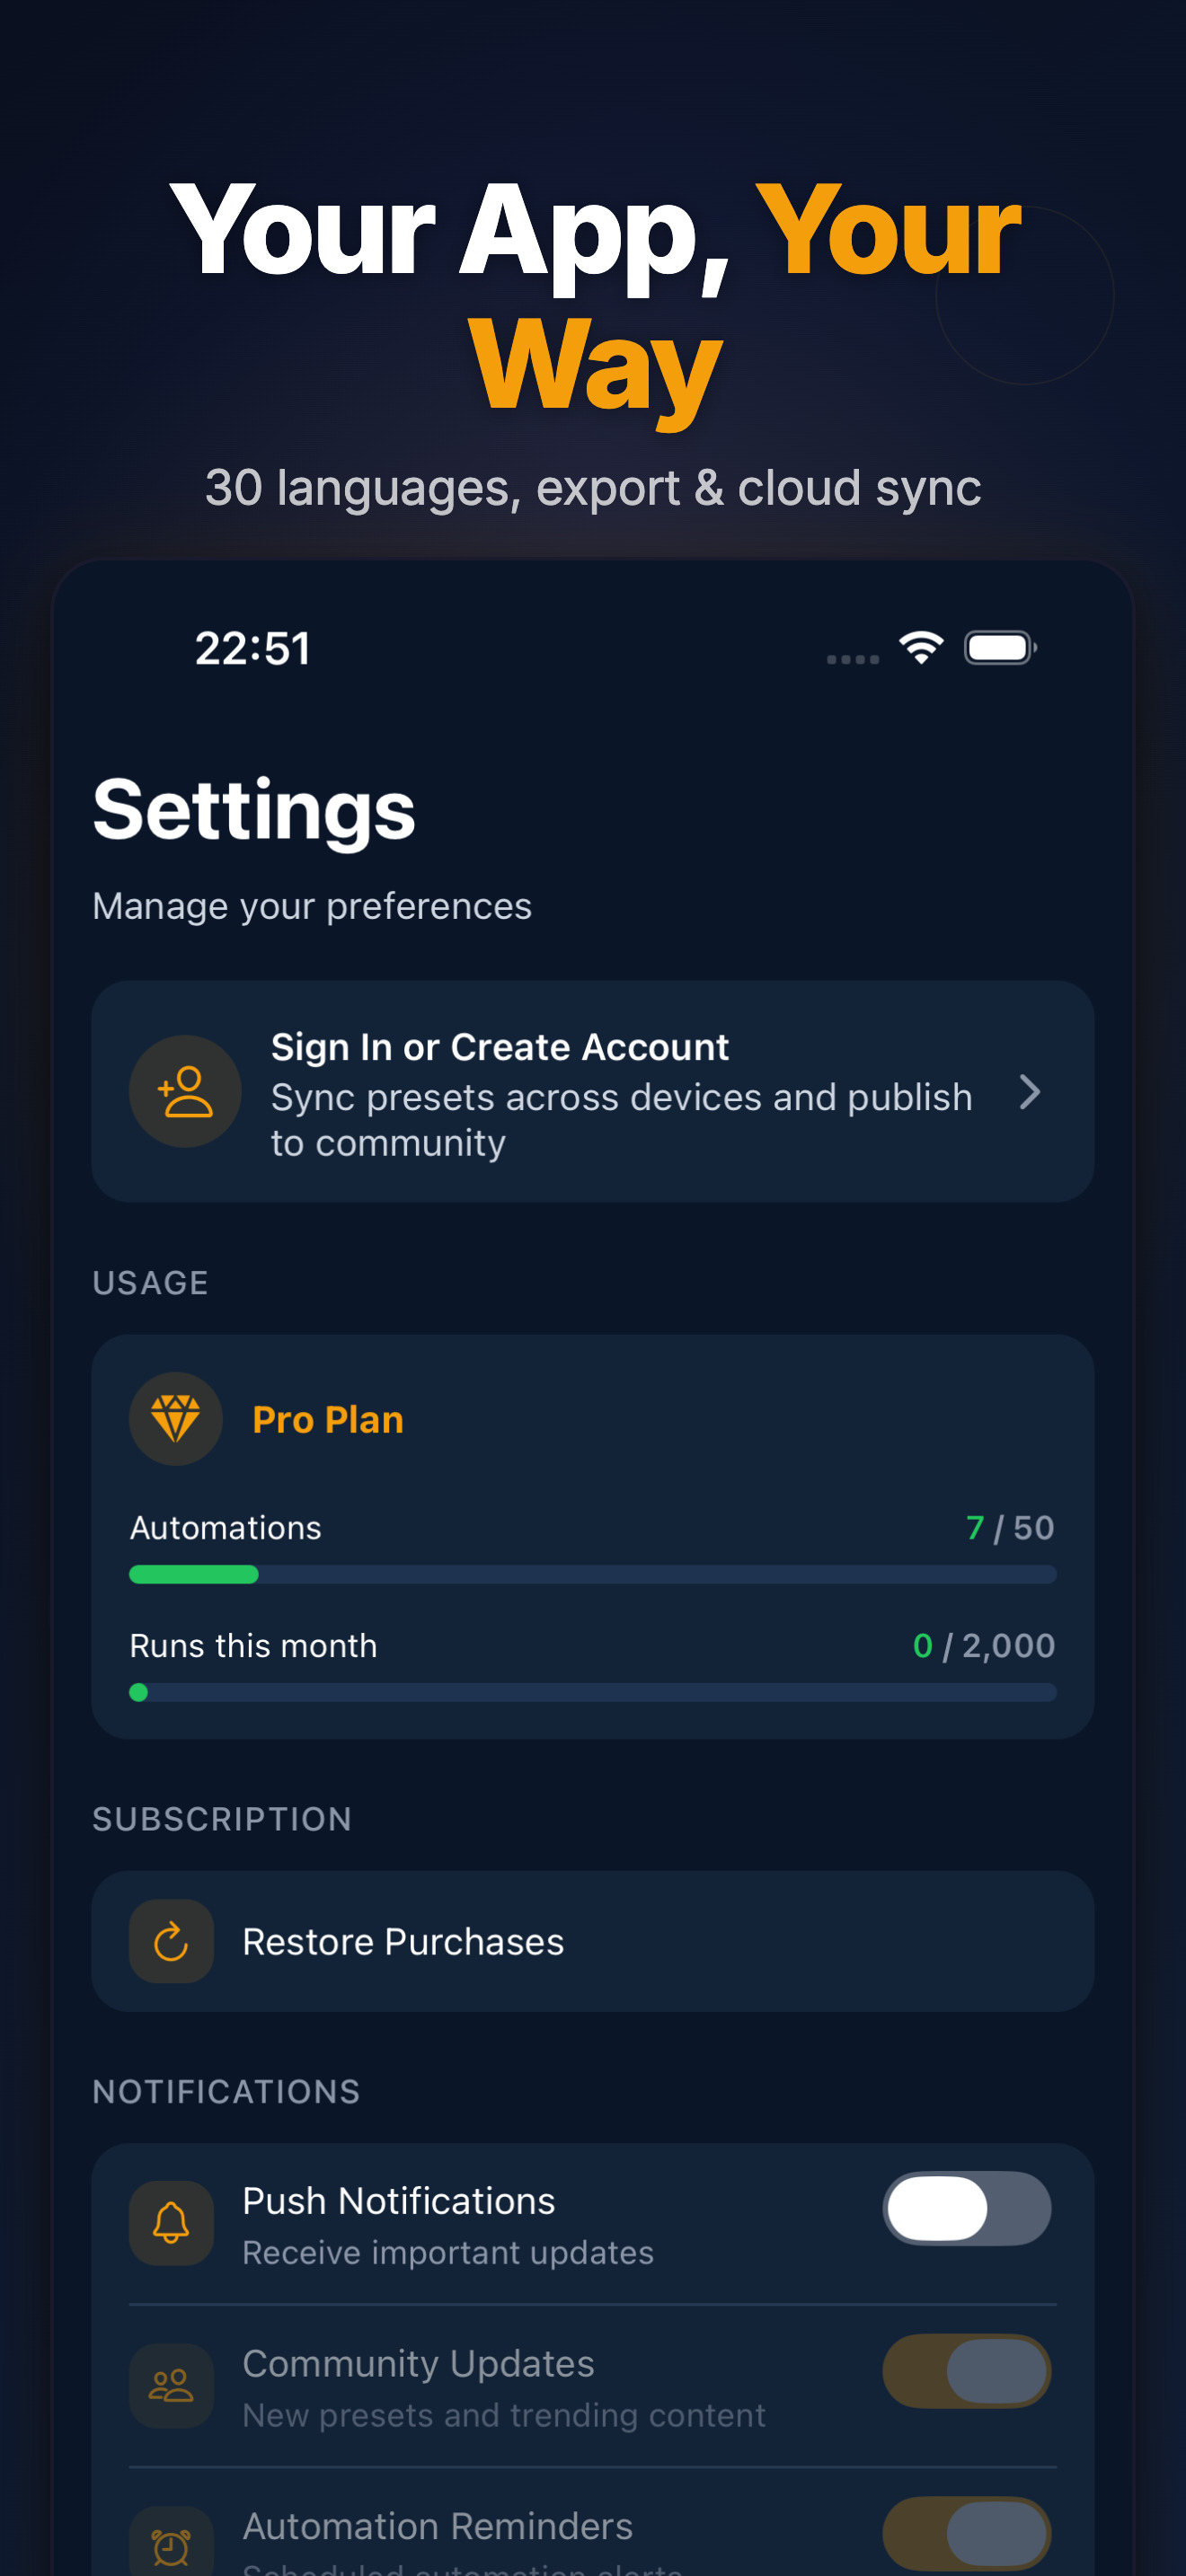The height and width of the screenshot is (2576, 1186).
Task: Select Restore Purchases
Action: (x=593, y=1941)
